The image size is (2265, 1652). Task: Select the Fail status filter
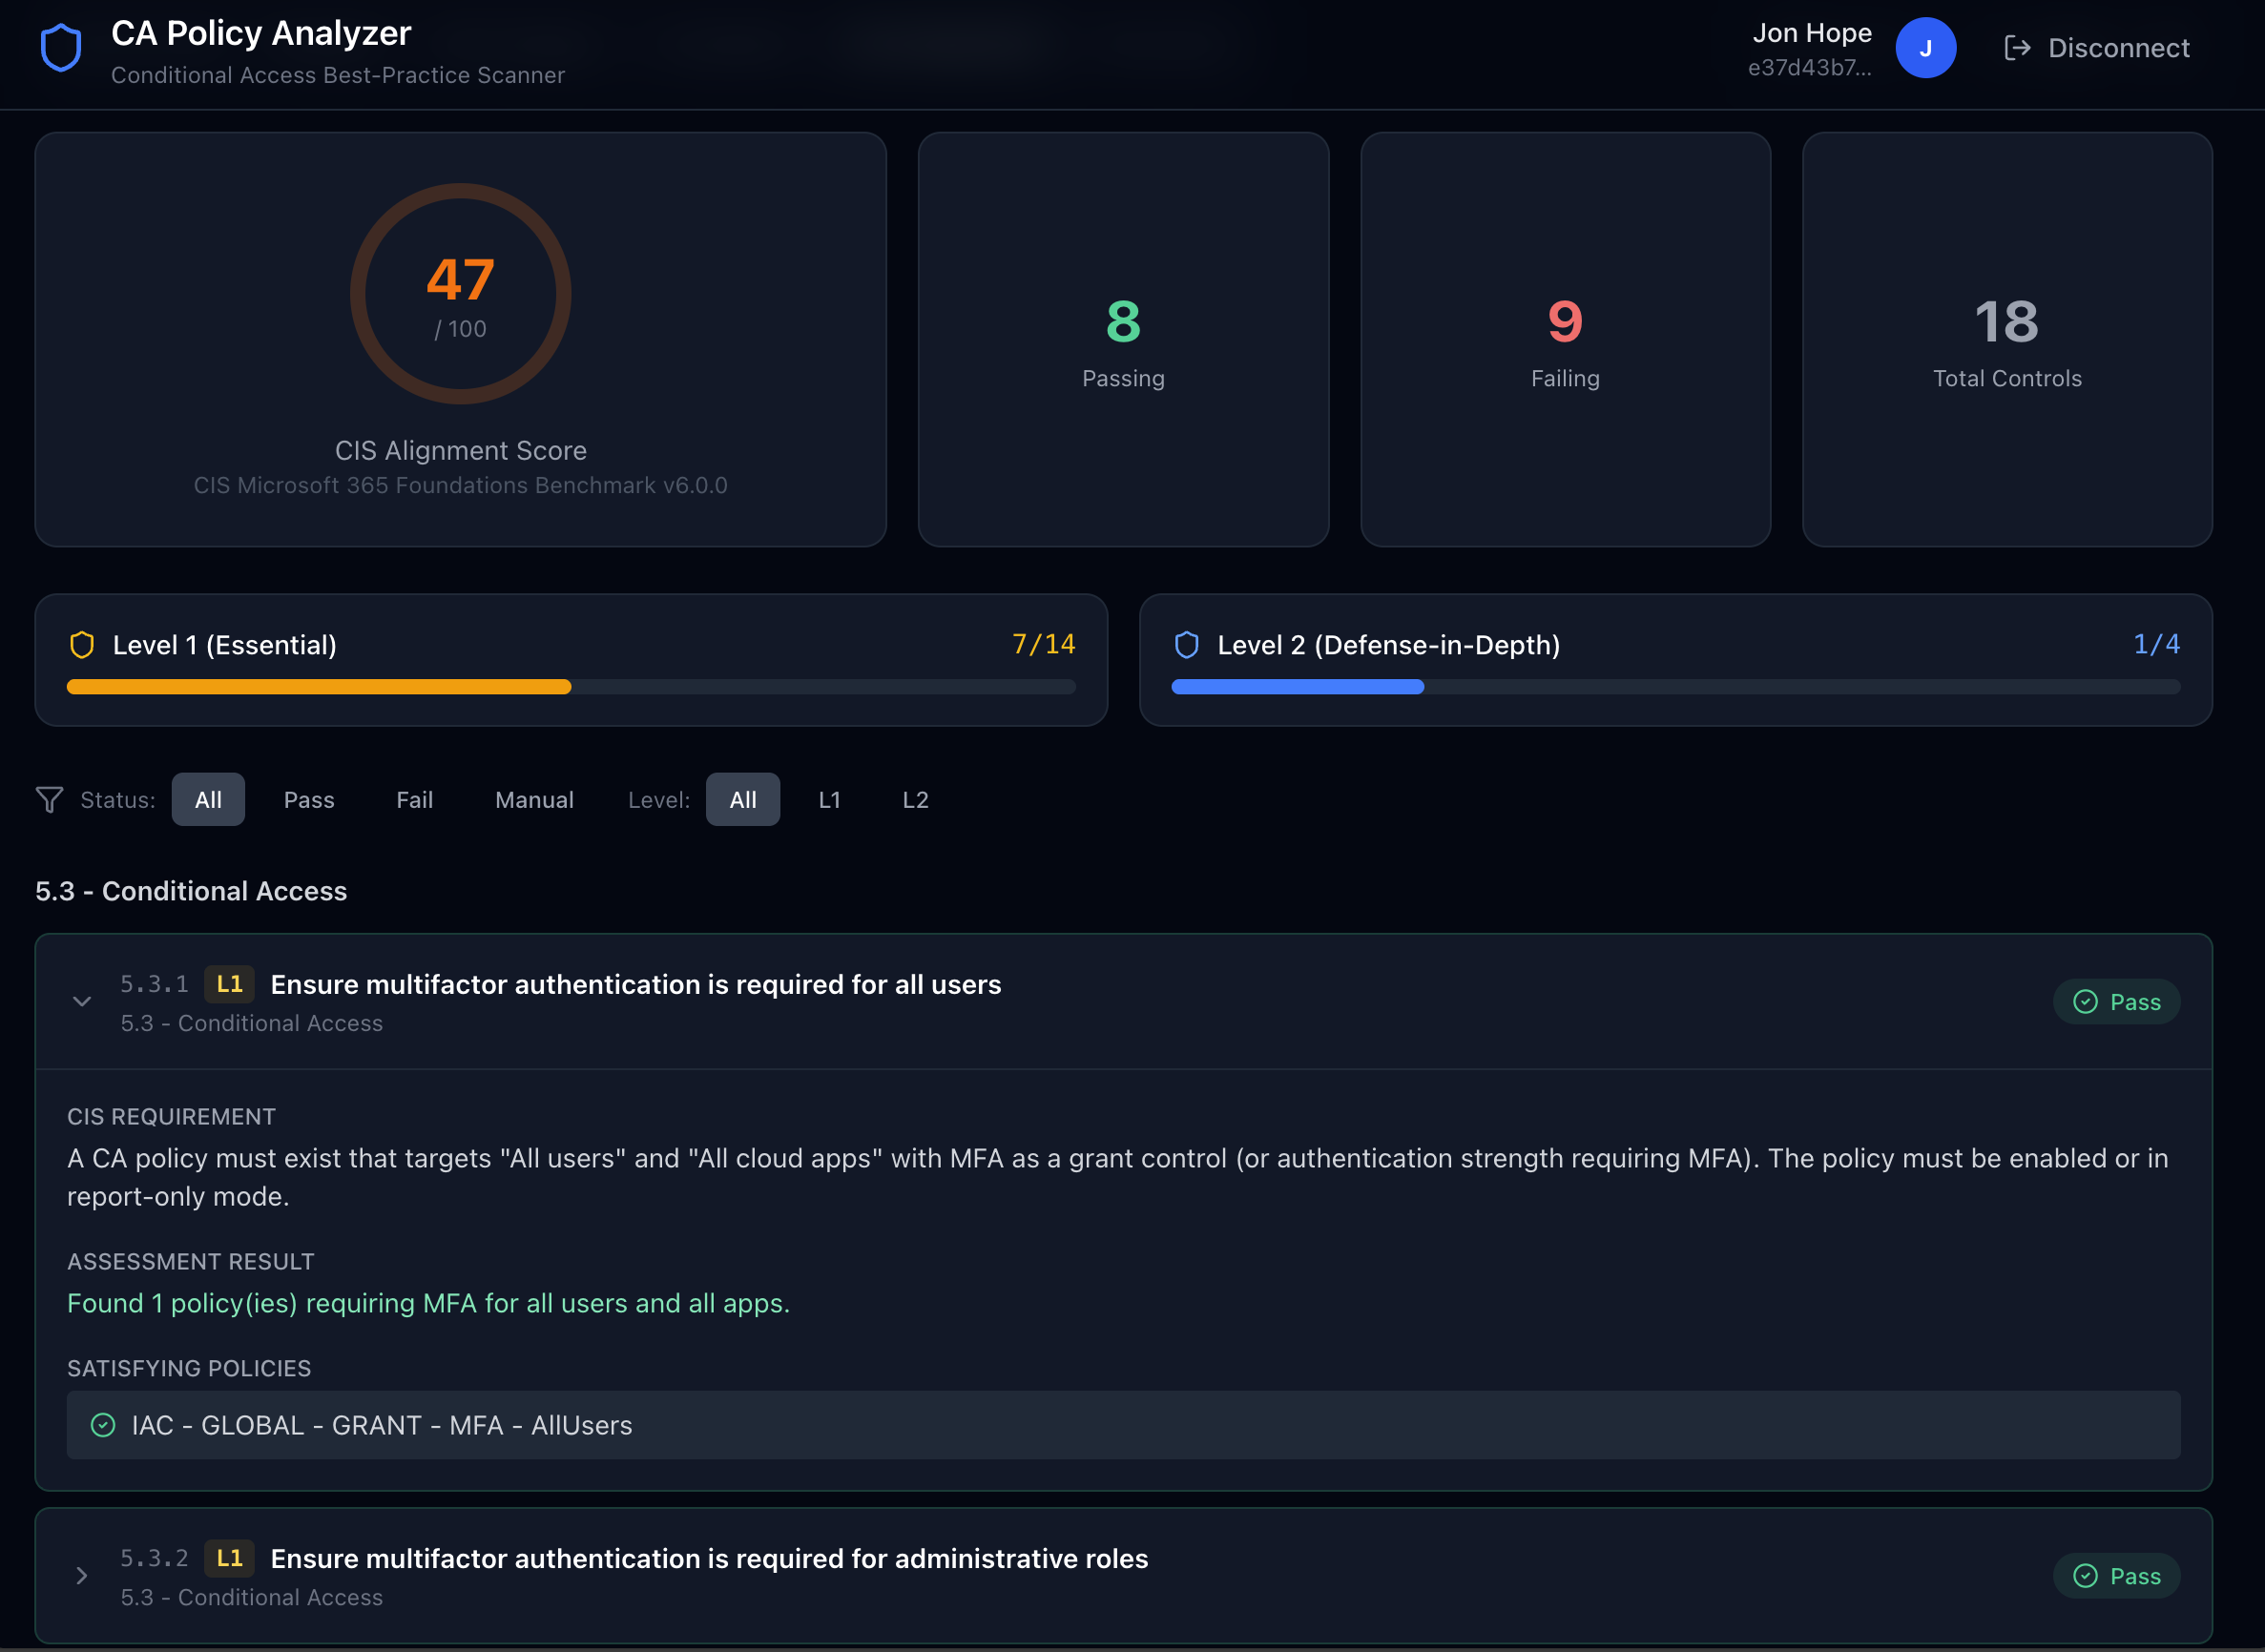[414, 800]
